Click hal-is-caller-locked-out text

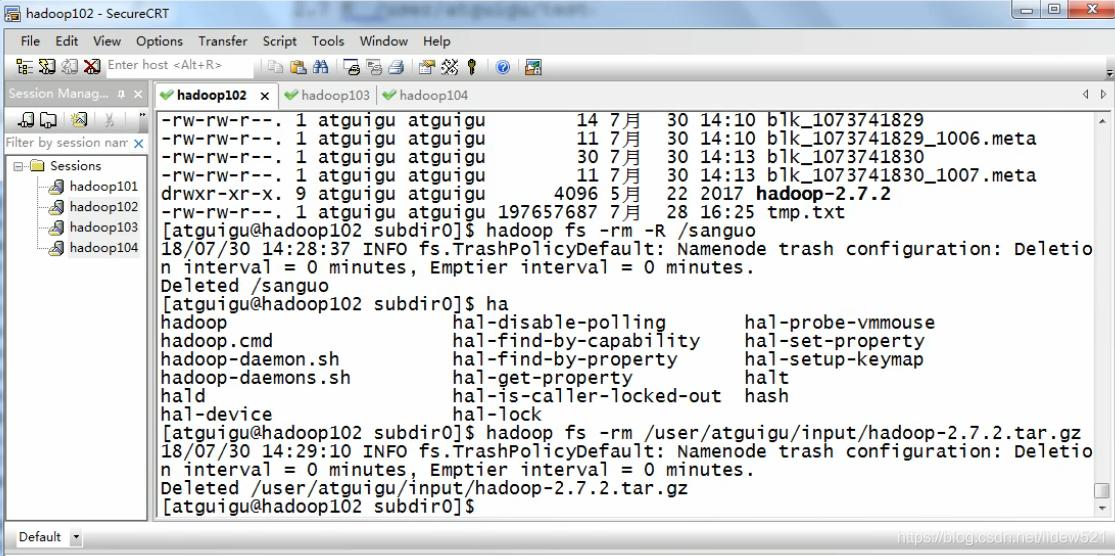(587, 396)
